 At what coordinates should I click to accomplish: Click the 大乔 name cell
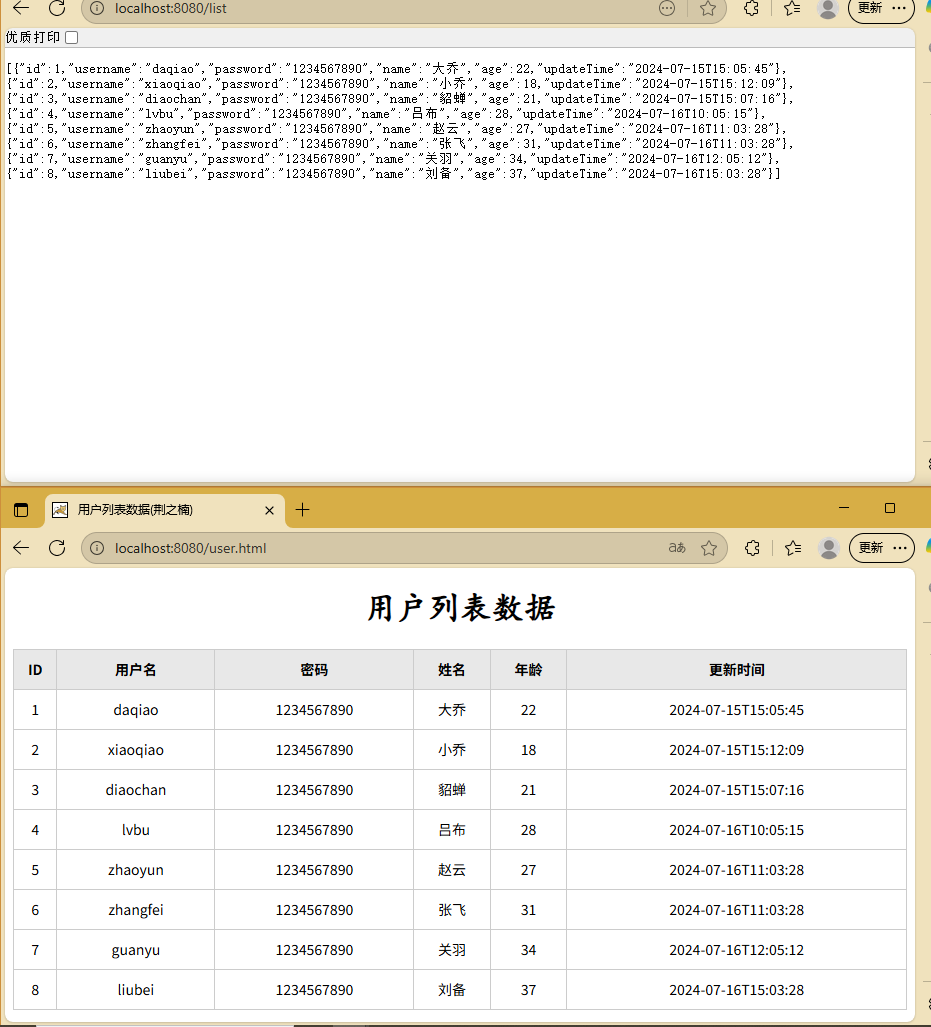pyautogui.click(x=451, y=710)
